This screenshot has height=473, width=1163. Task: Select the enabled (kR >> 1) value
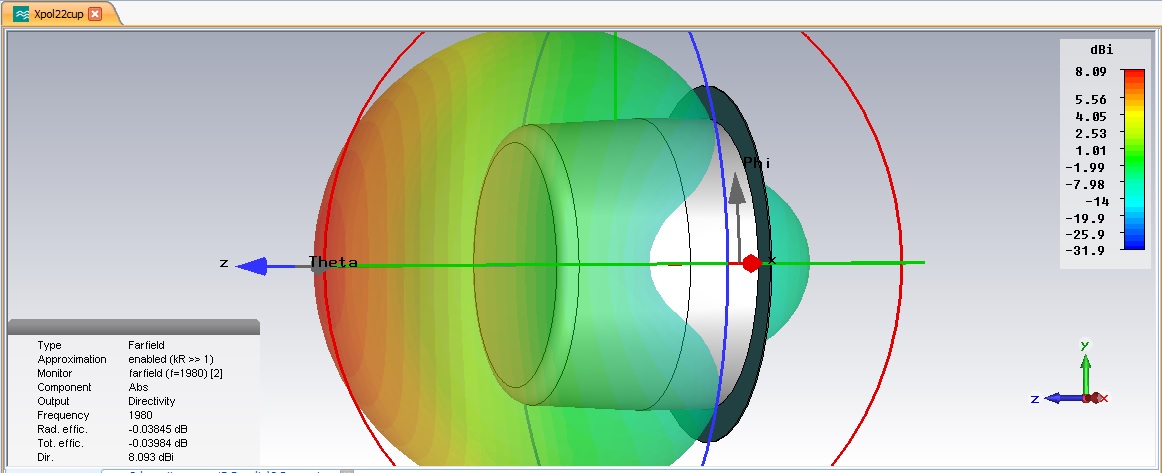pyautogui.click(x=171, y=360)
